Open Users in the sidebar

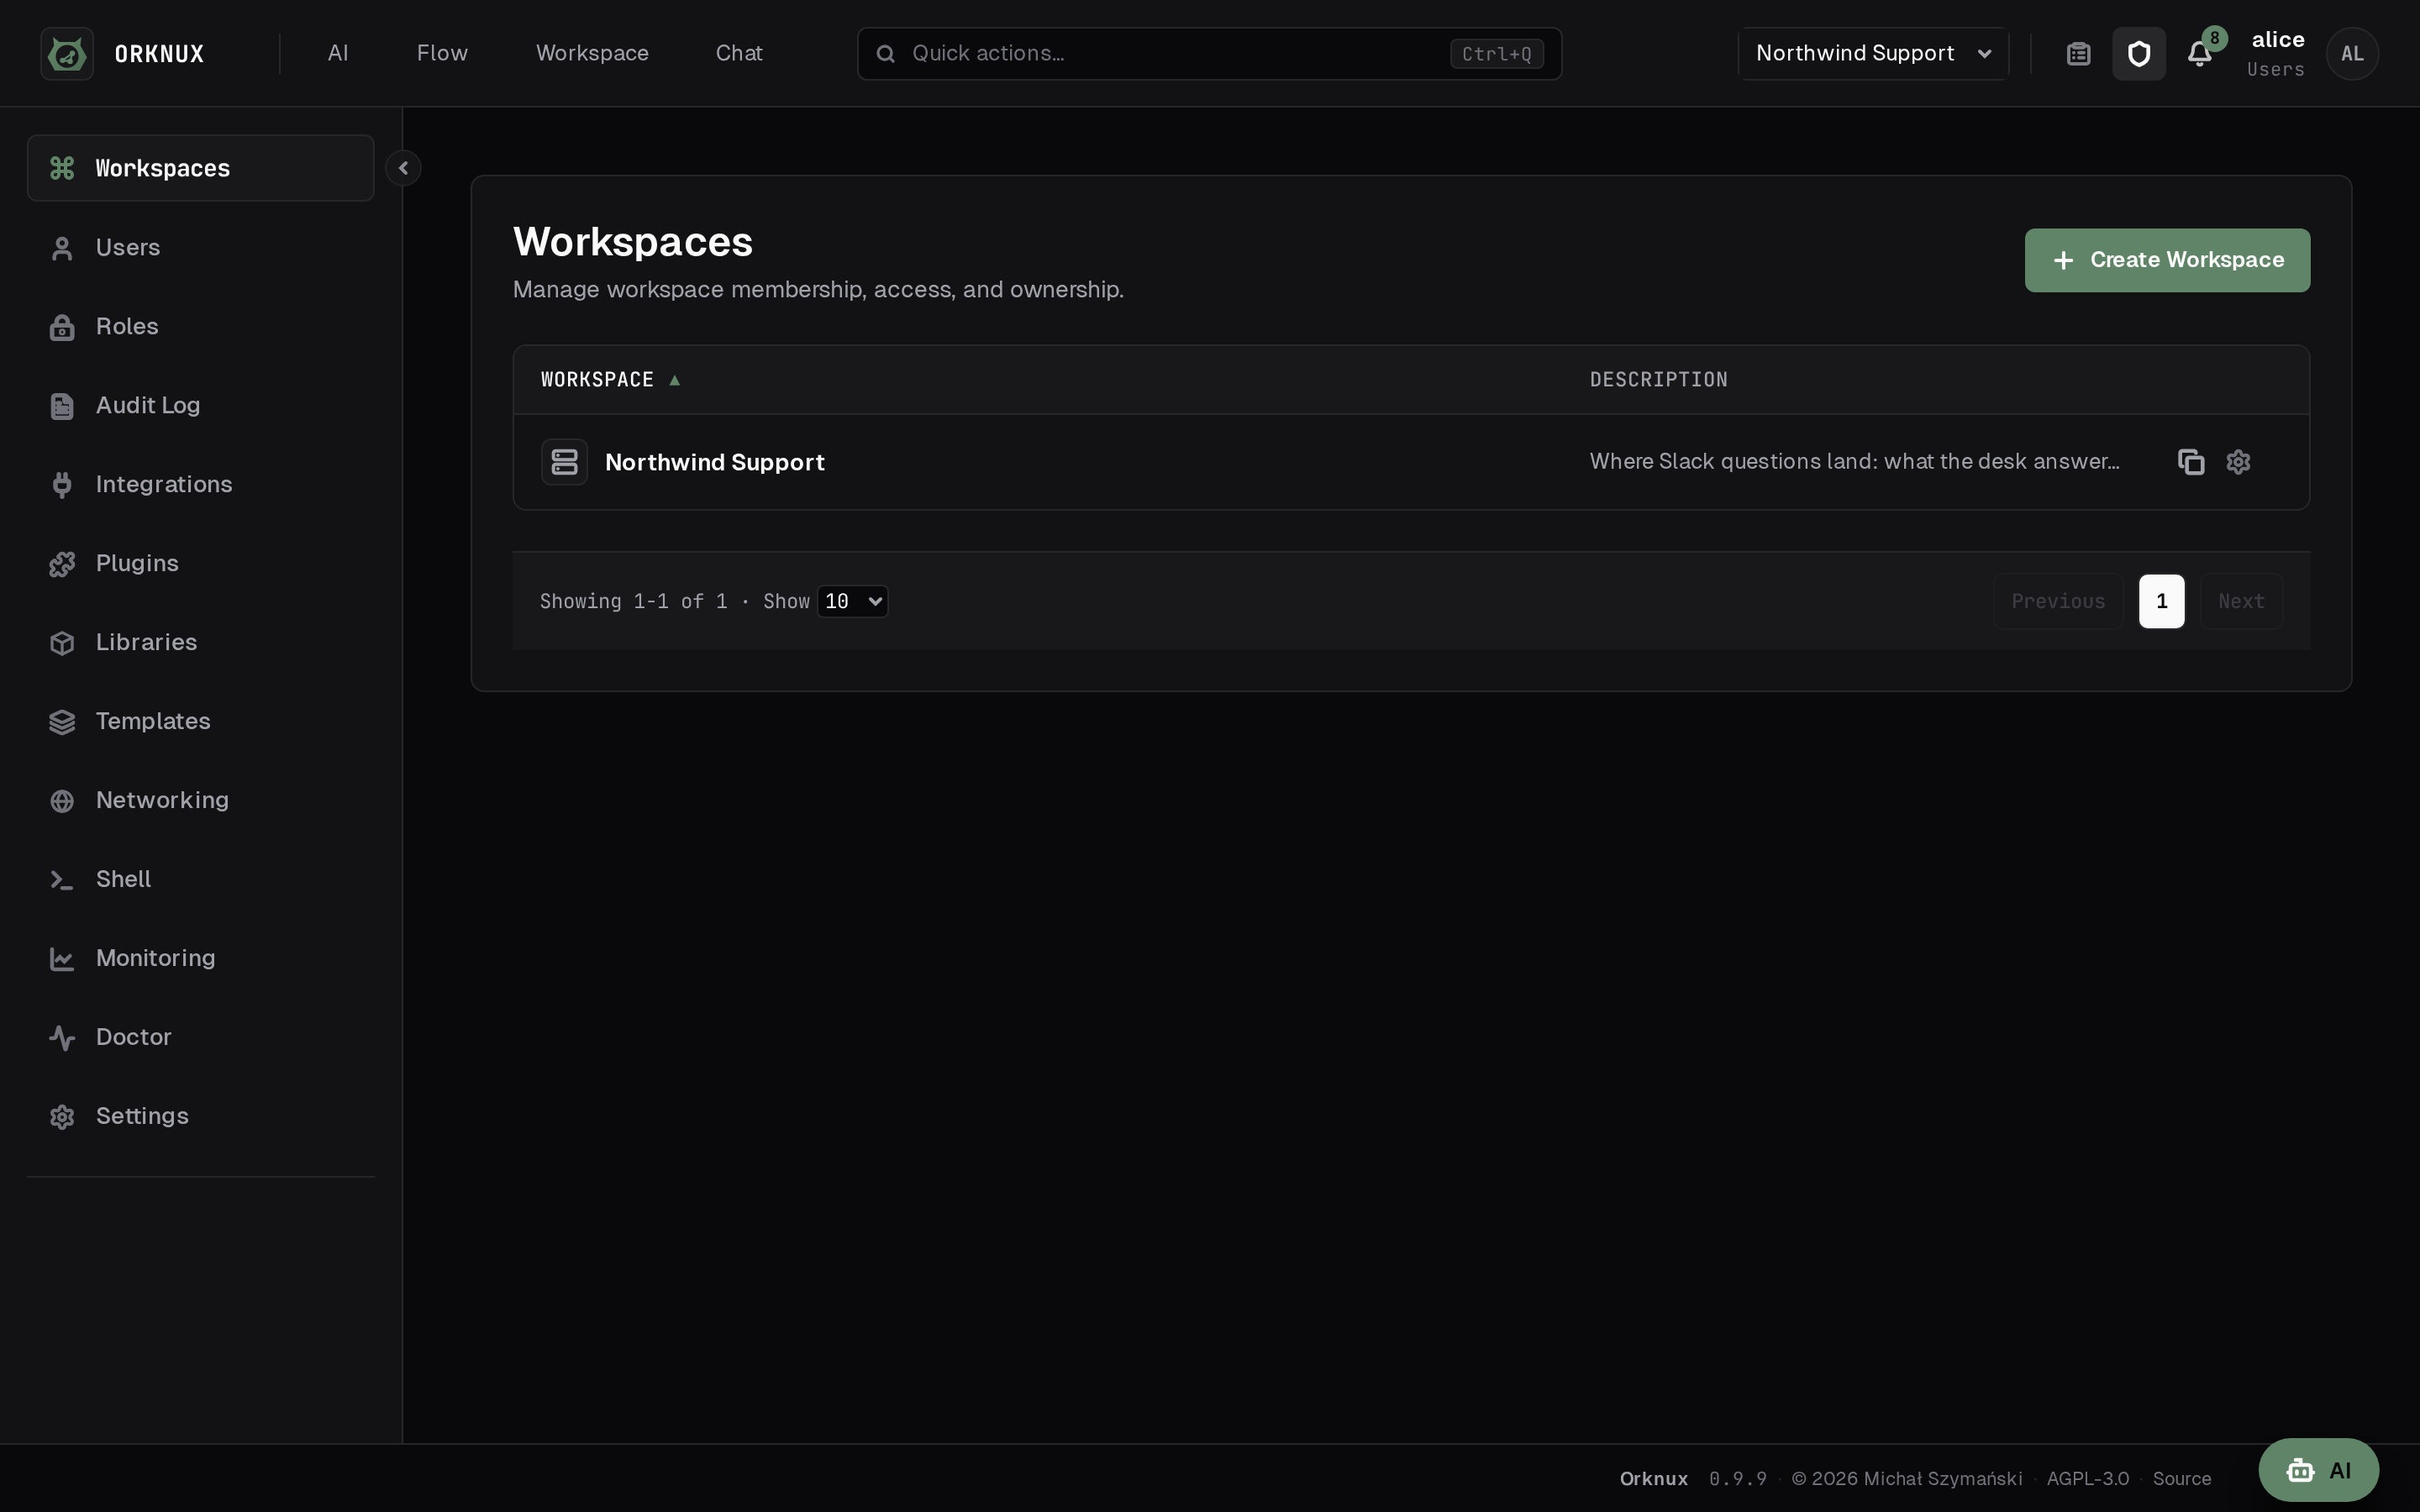(200, 247)
